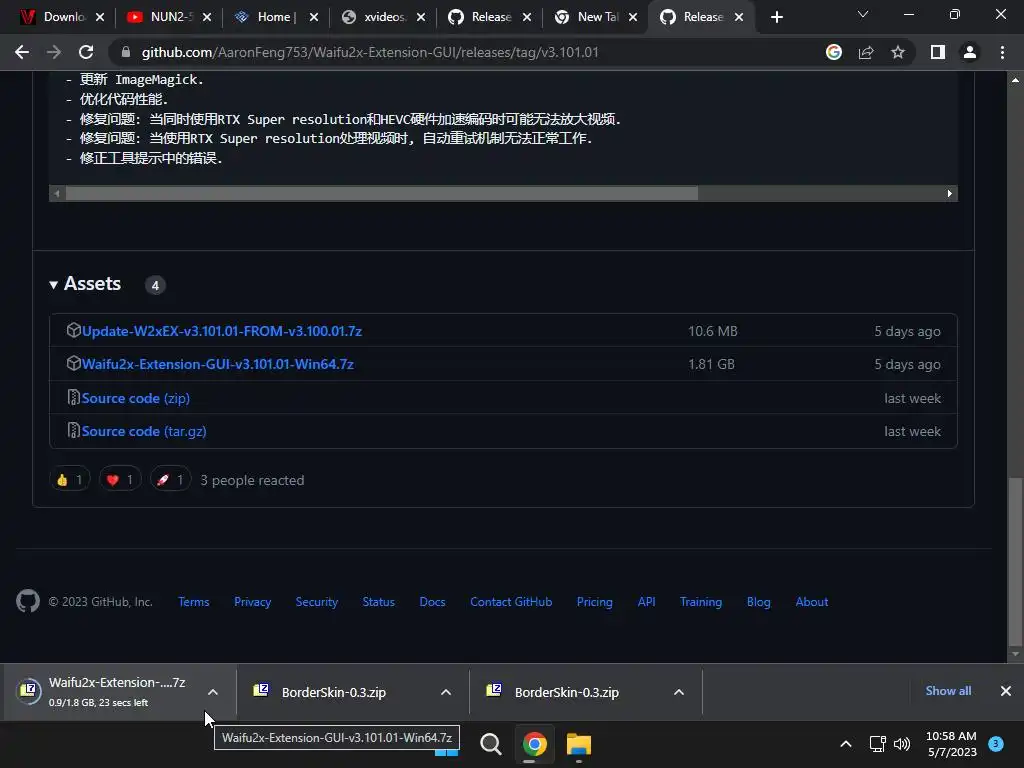Open the Pricing footer link

tap(595, 602)
